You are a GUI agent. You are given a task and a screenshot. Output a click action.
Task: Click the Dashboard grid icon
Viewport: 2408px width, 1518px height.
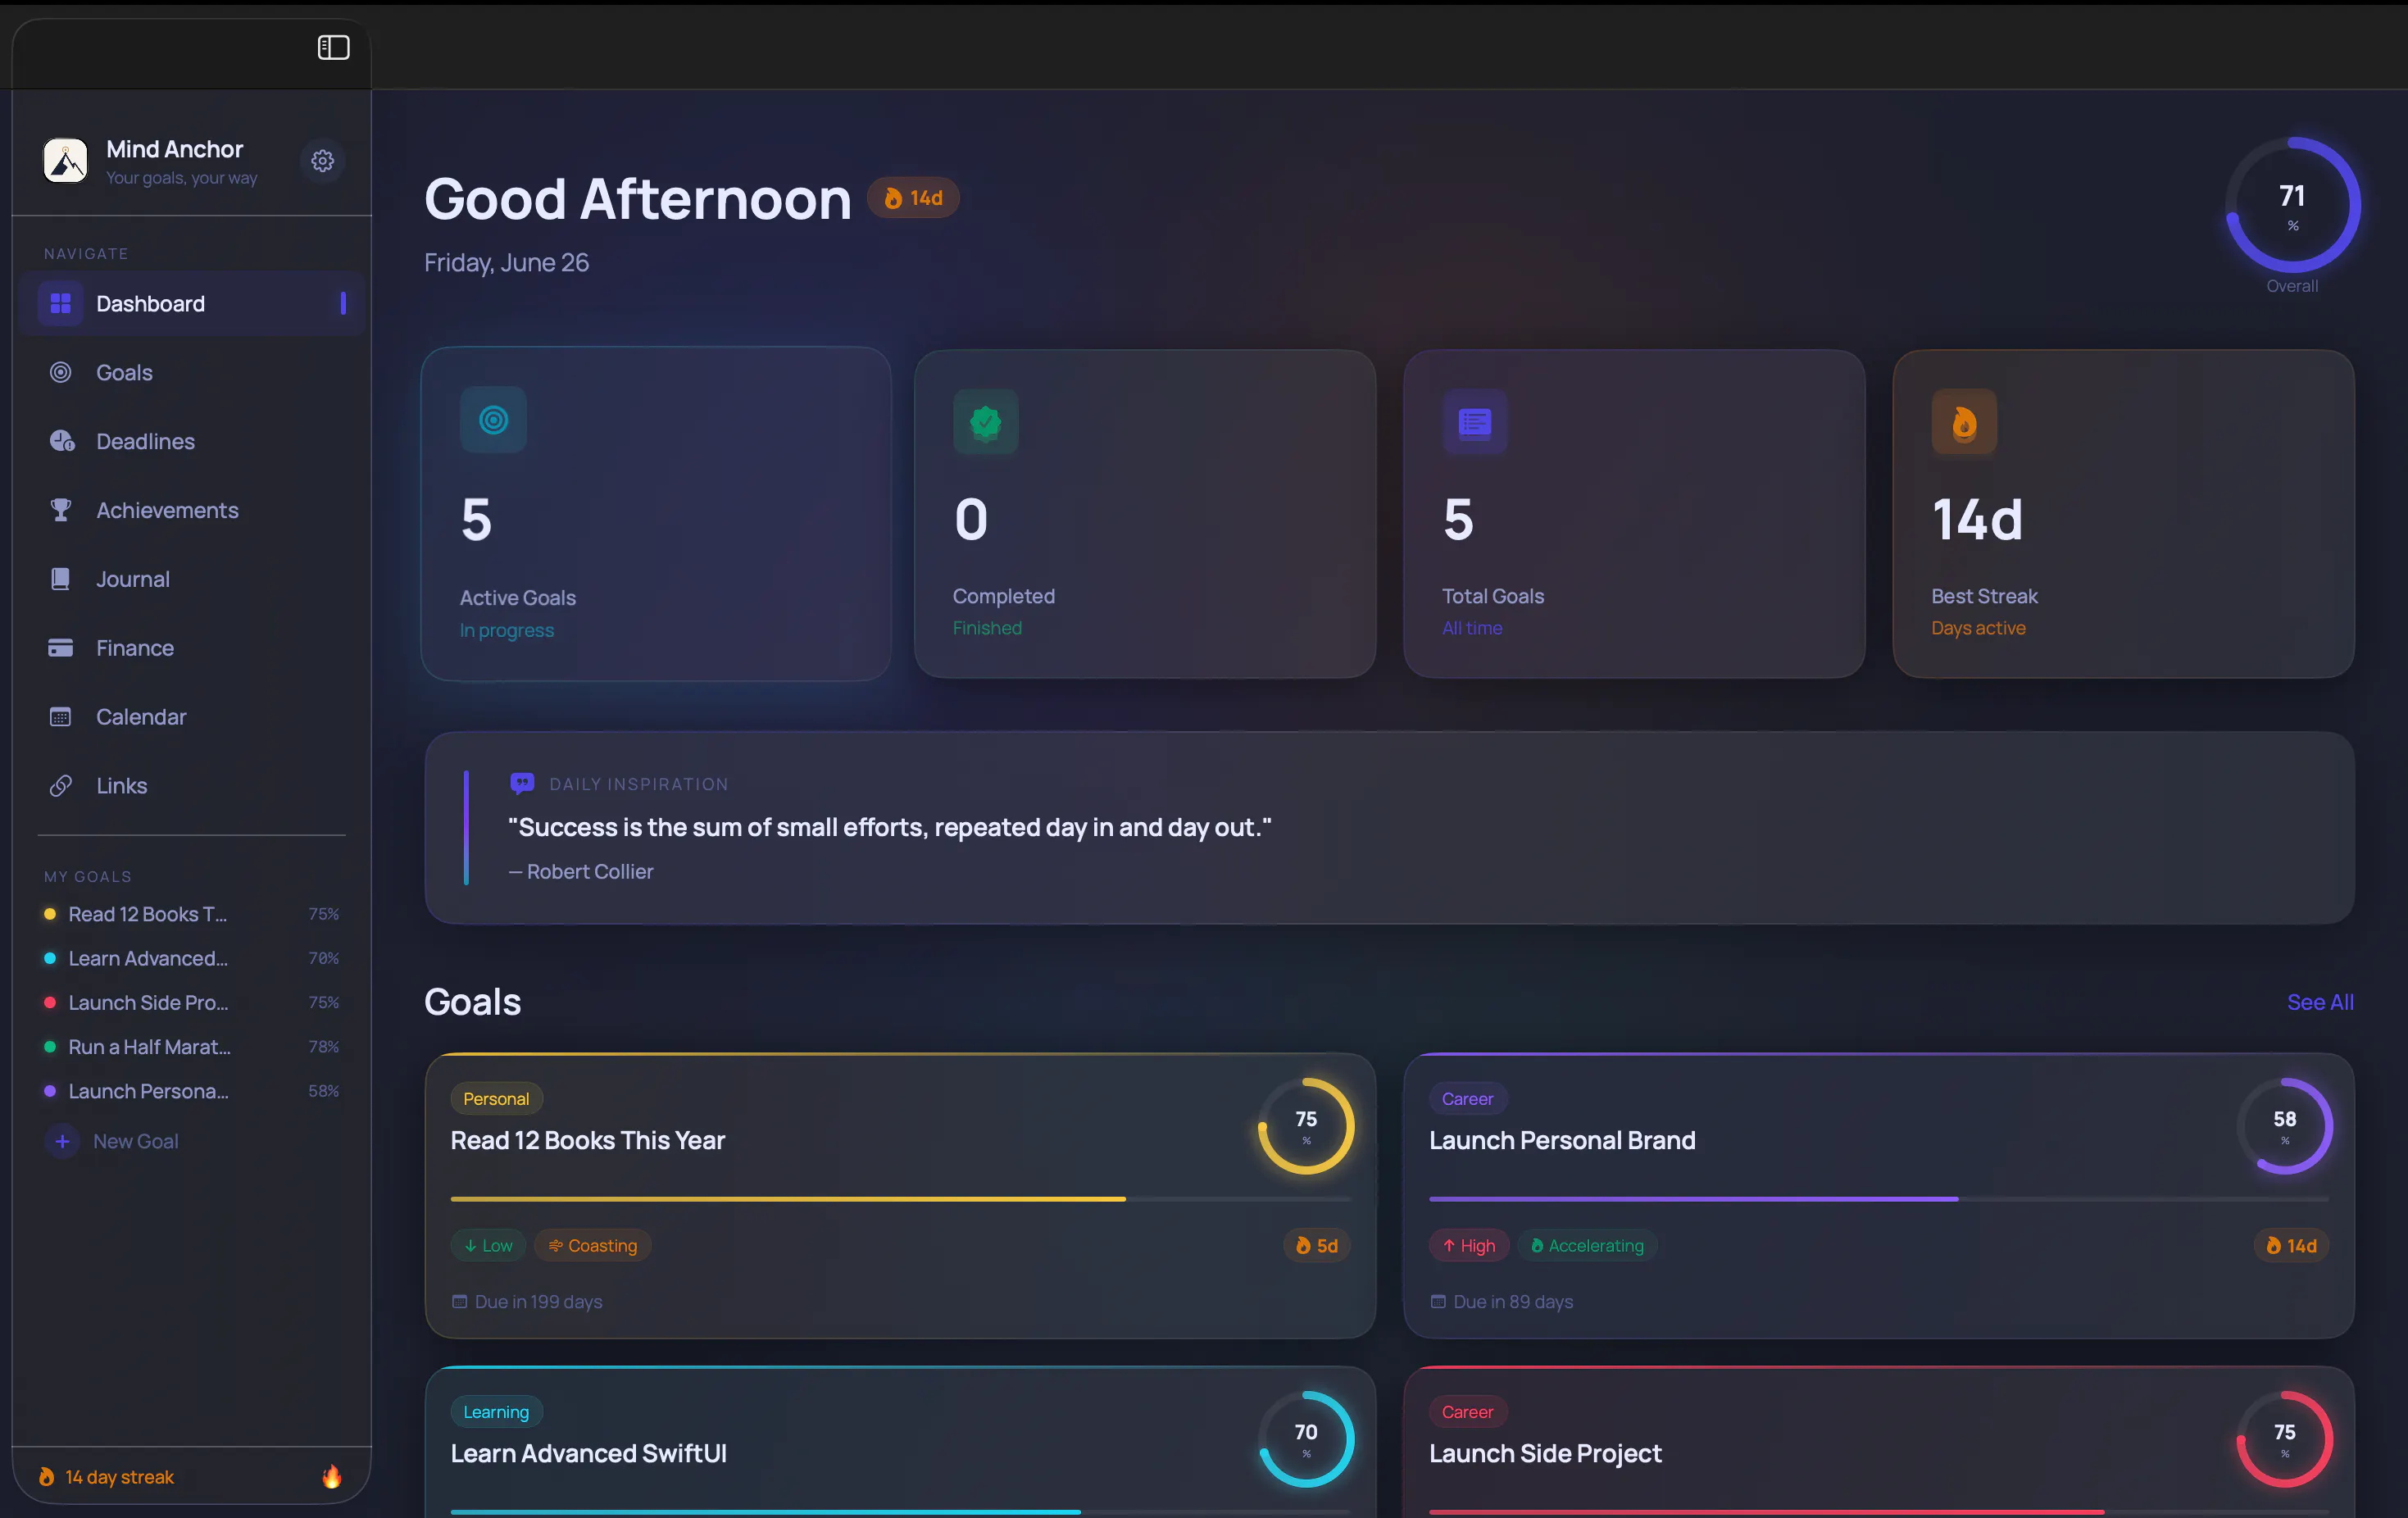click(60, 303)
